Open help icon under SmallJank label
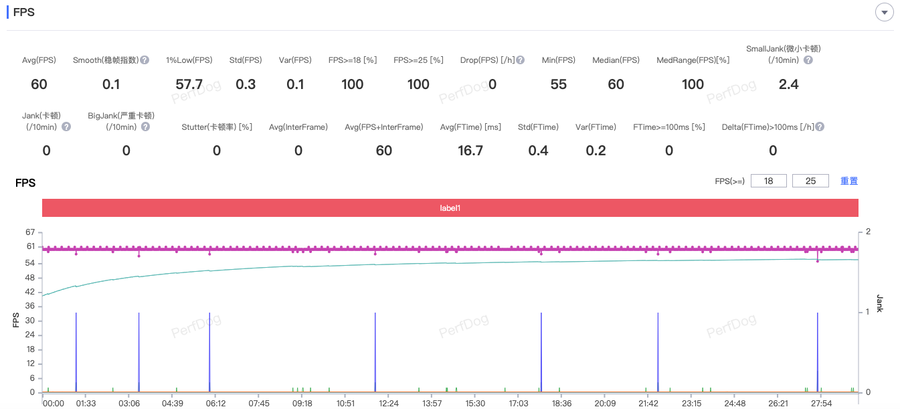Viewport: 900px width, 409px height. (x=808, y=60)
